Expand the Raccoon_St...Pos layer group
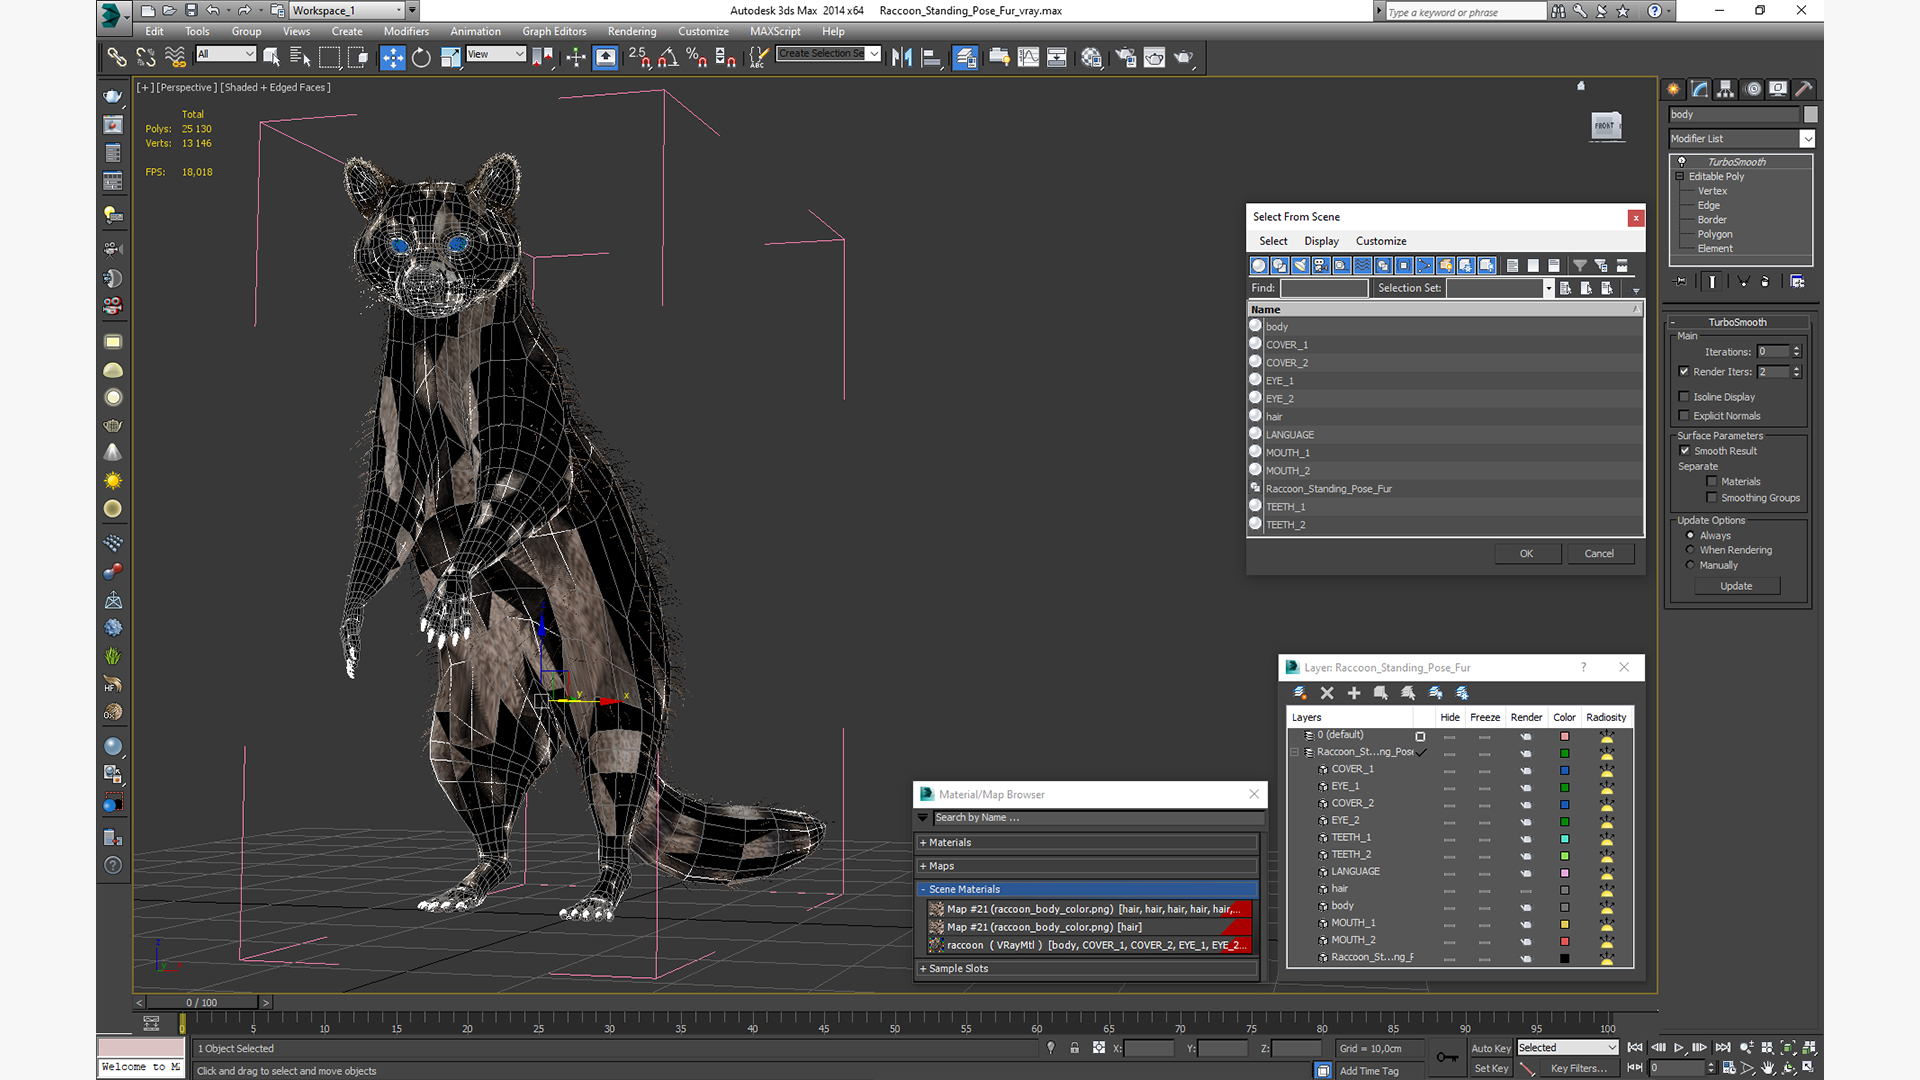Viewport: 1920px width, 1080px height. tap(1294, 752)
